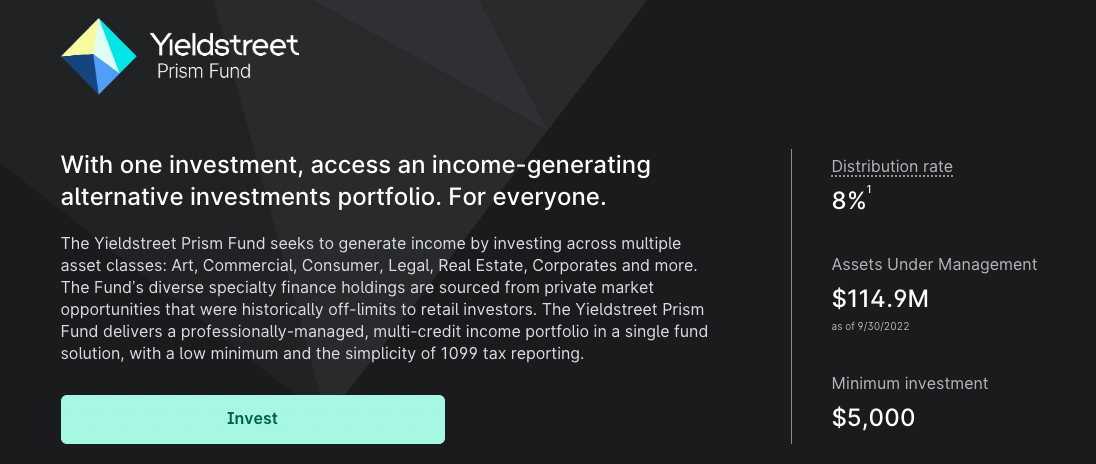Select the Prism Fund subtitle under Yieldstreet

(204, 72)
